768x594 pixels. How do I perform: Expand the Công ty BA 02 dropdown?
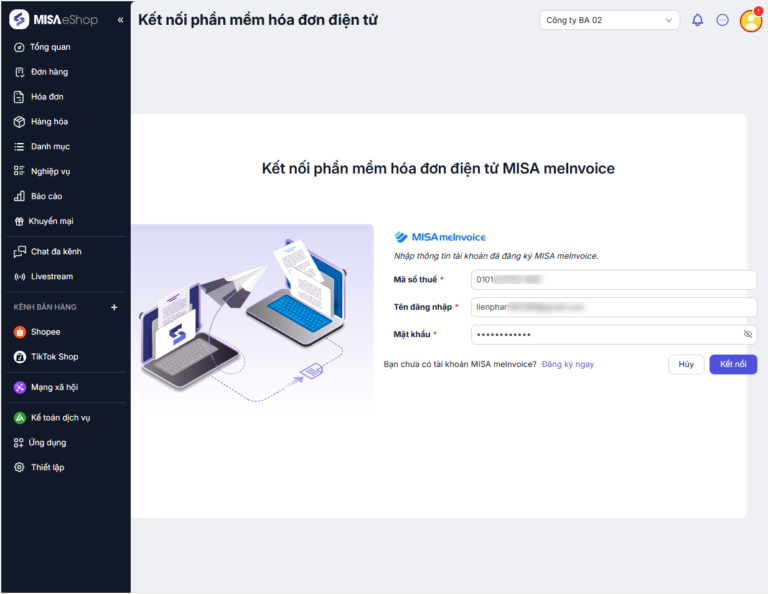tap(609, 20)
